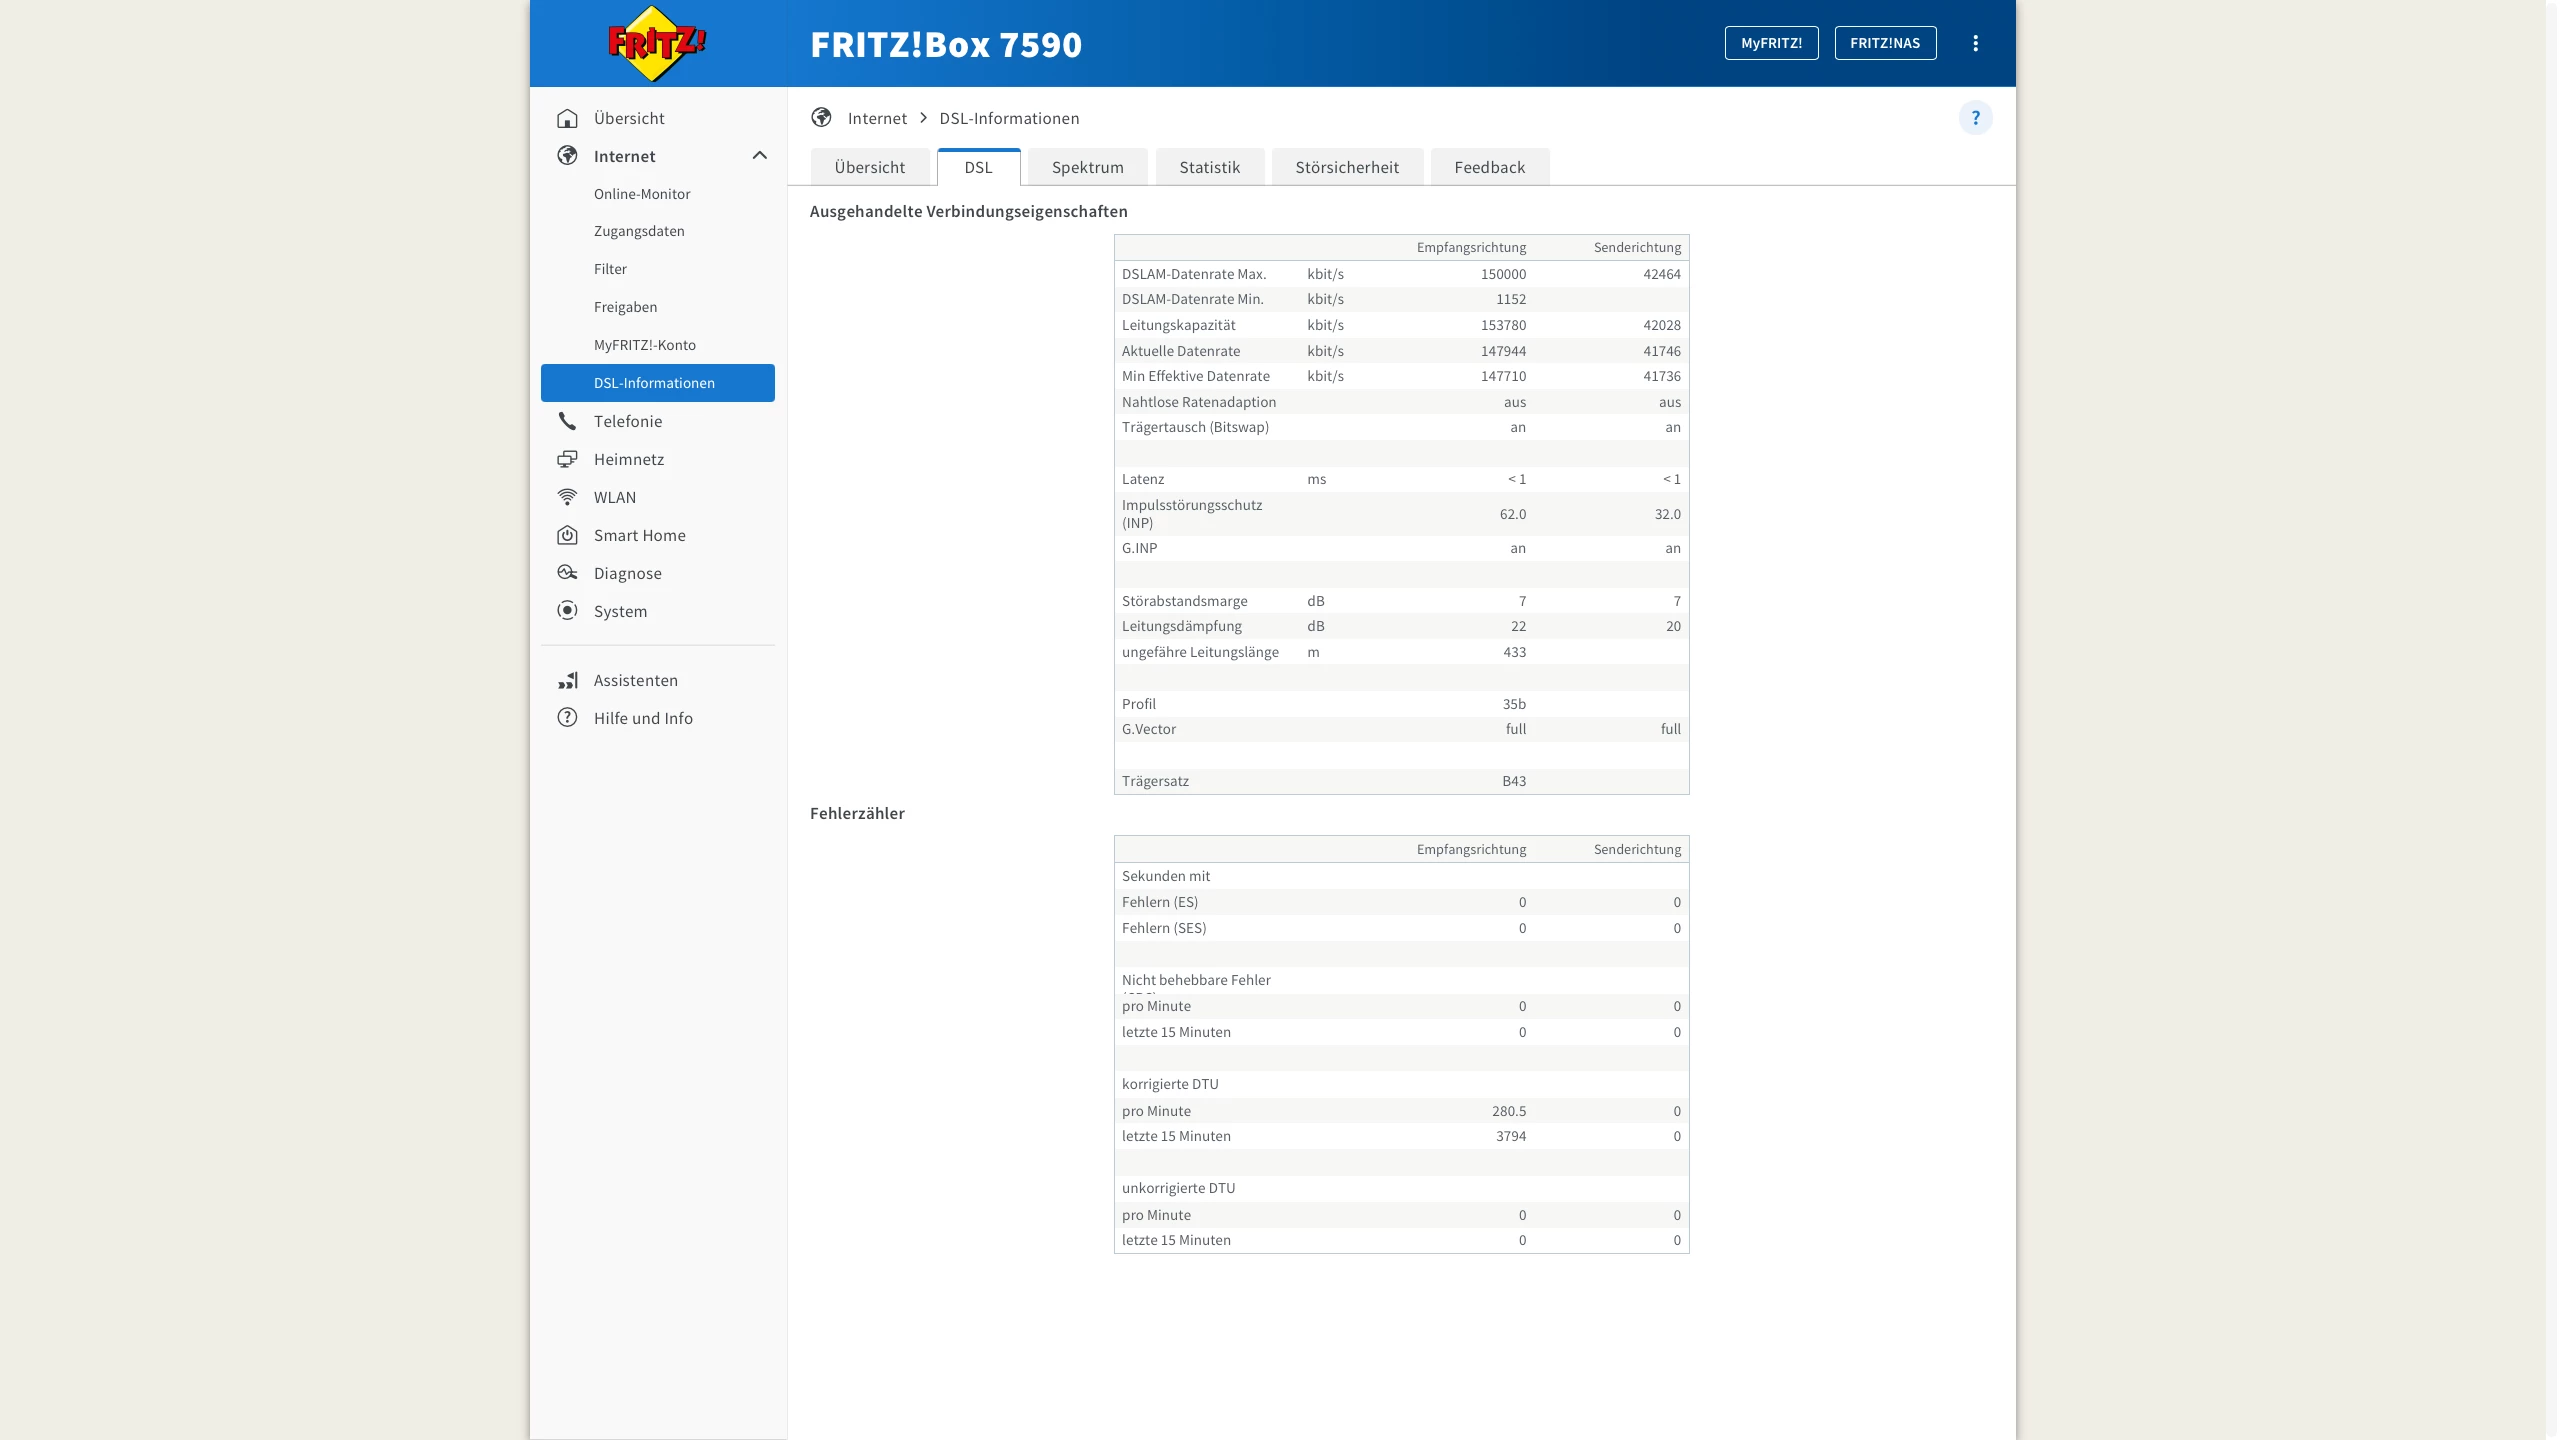Open the three-dot menu in header
The width and height of the screenshot is (2560, 1440).
click(1975, 43)
